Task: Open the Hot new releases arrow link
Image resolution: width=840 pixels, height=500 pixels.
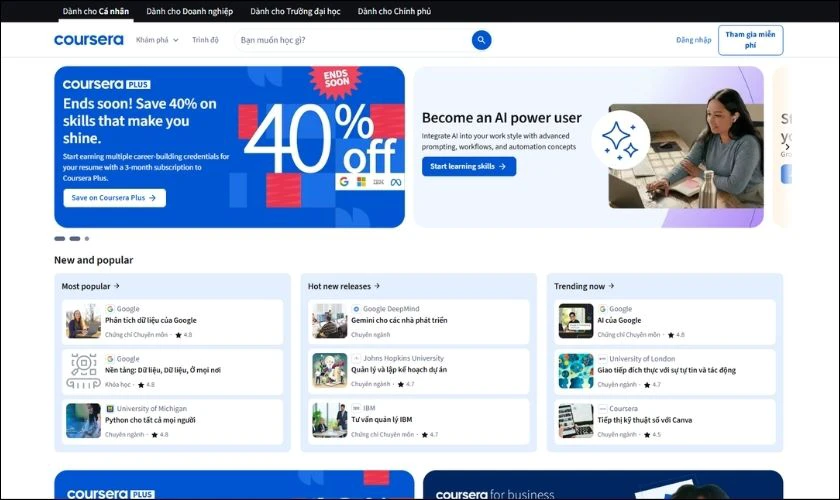Action: point(344,286)
